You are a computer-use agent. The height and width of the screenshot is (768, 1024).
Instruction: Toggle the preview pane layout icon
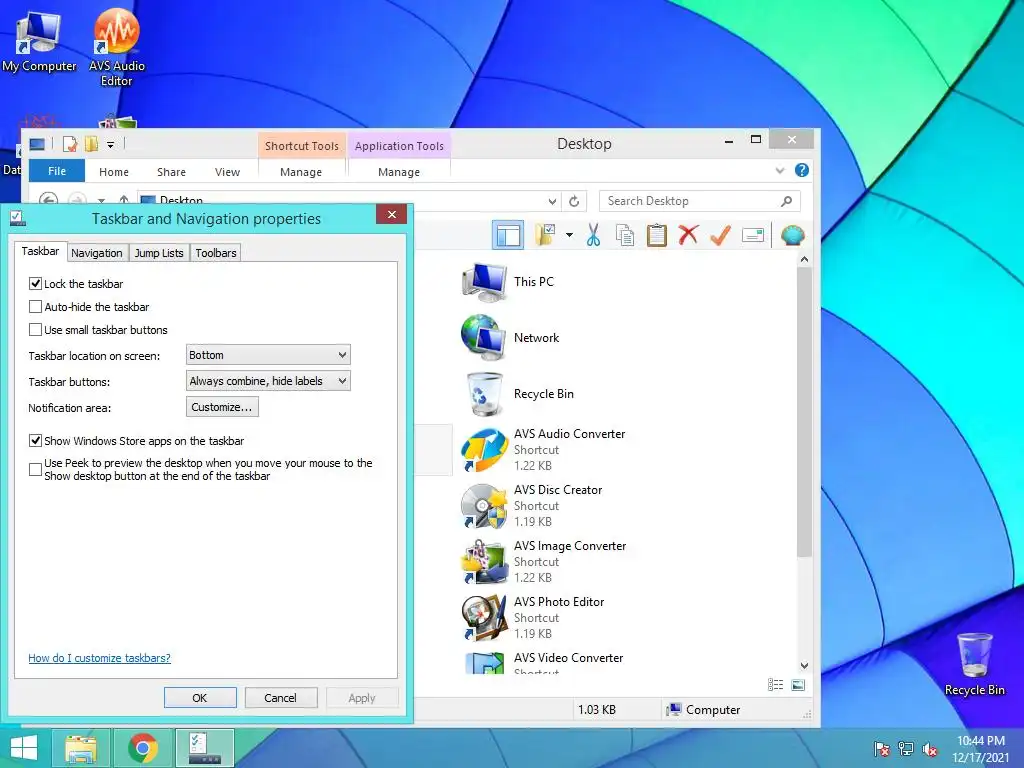tap(507, 235)
